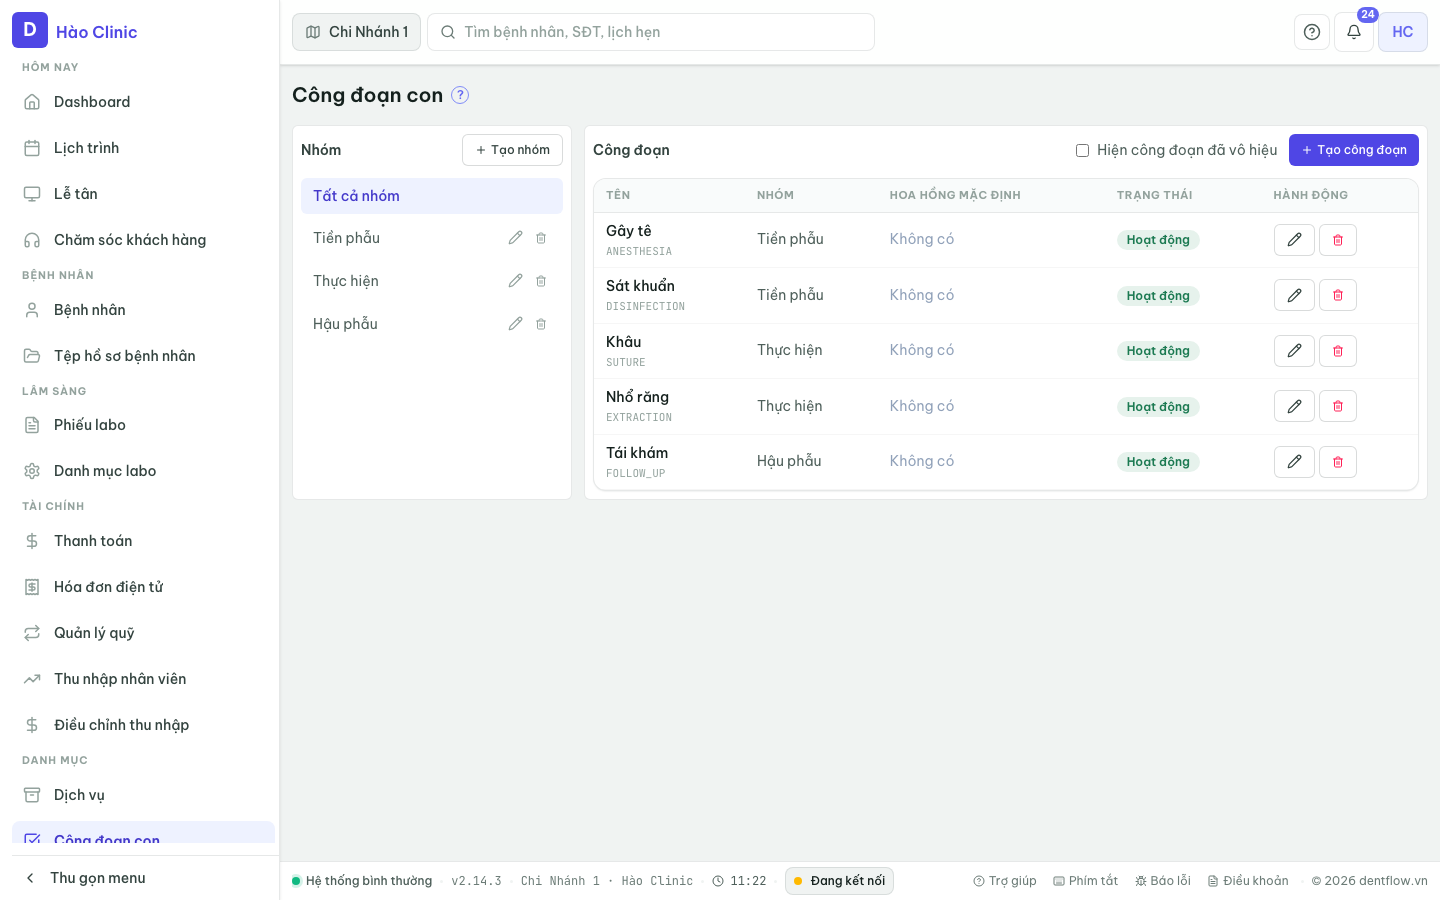This screenshot has height=900, width=1440.
Task: Open Phiếu labo page
Action: (x=143, y=425)
